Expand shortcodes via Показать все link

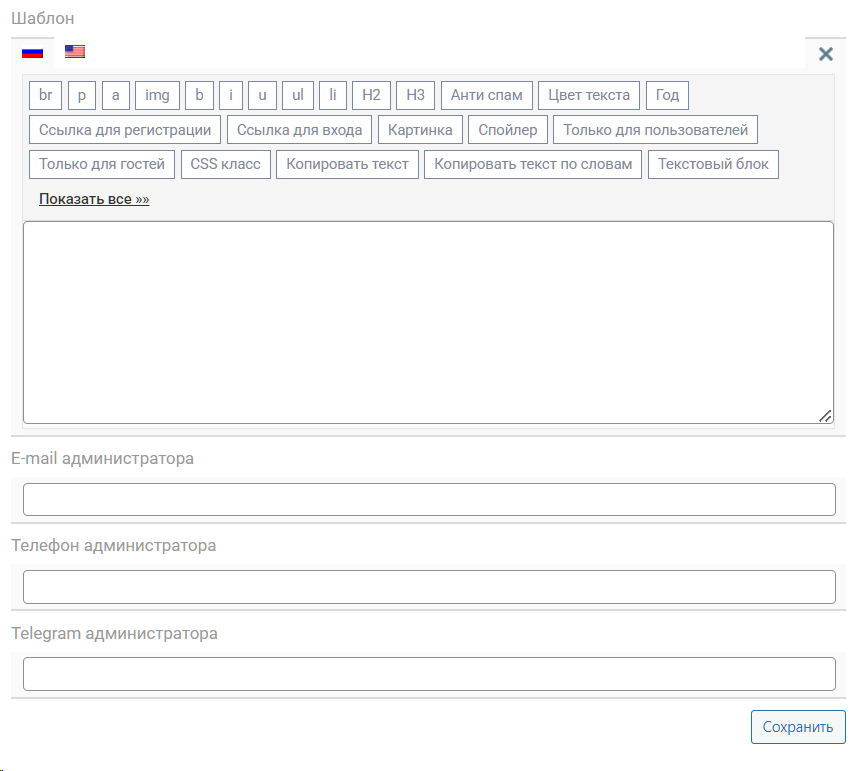pyautogui.click(x=94, y=199)
